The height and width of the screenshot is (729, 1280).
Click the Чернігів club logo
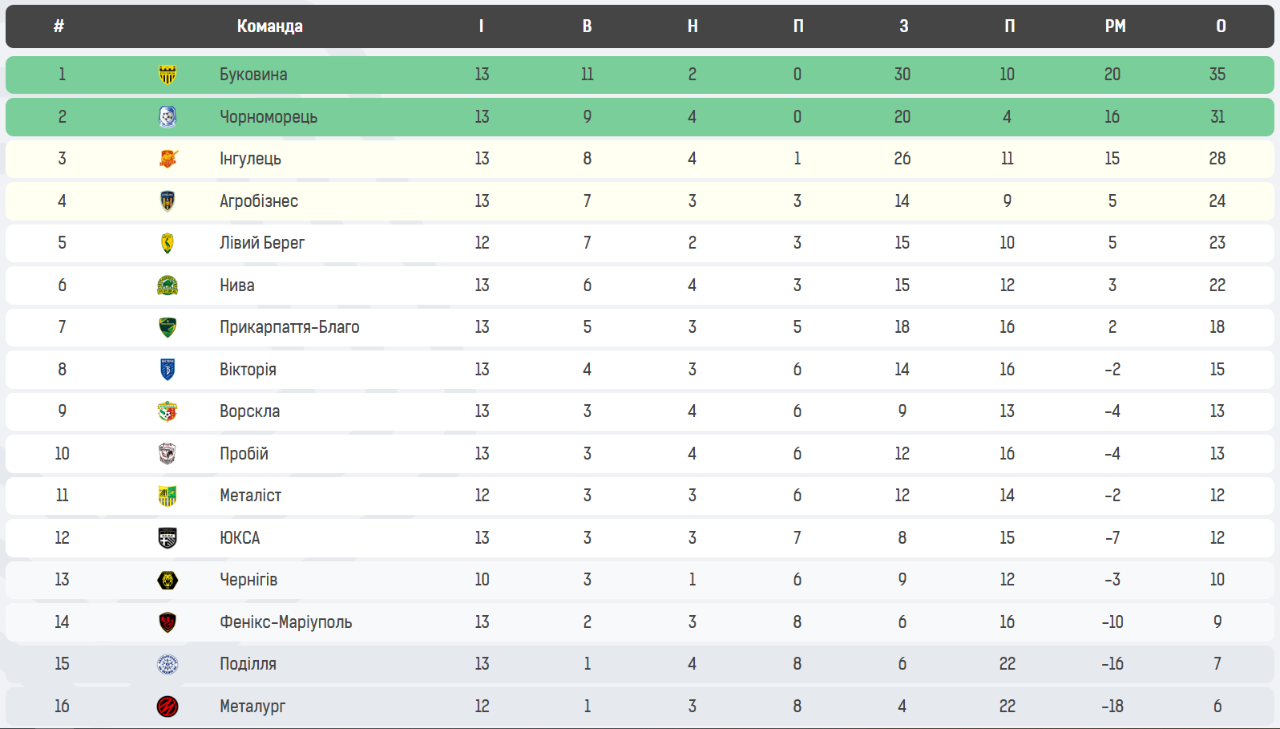pos(168,580)
